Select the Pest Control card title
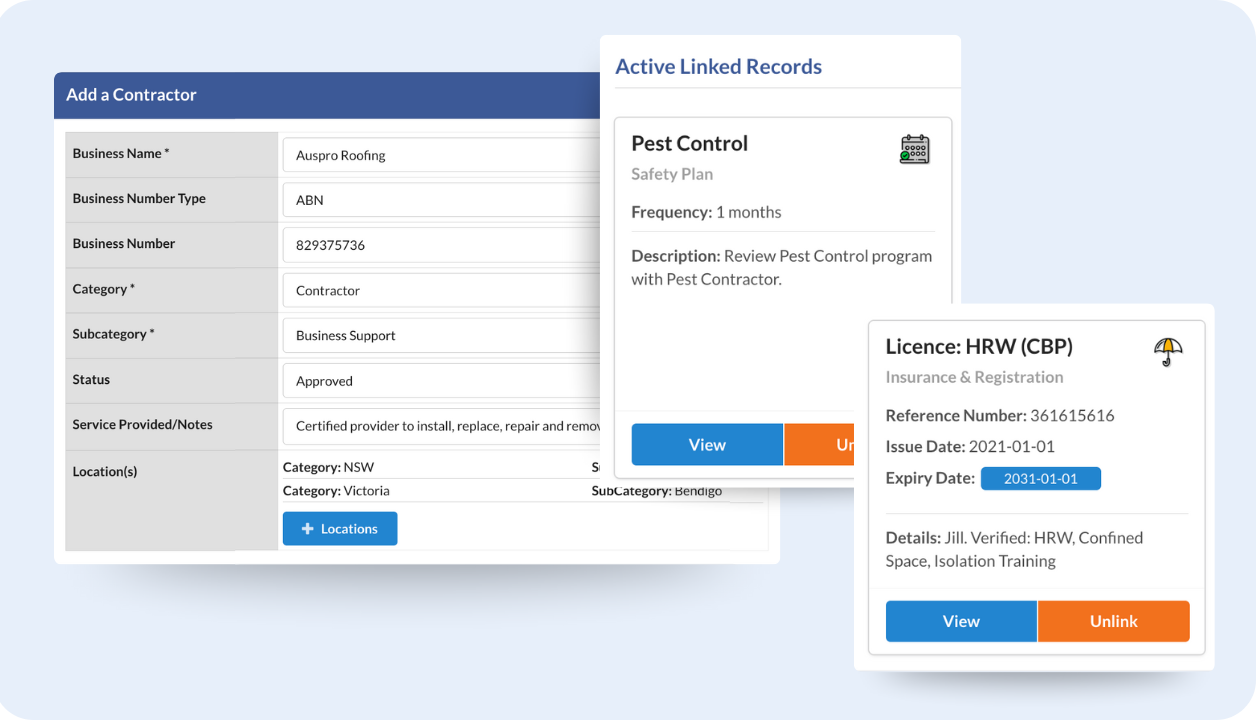Image resolution: width=1256 pixels, height=720 pixels. point(689,144)
